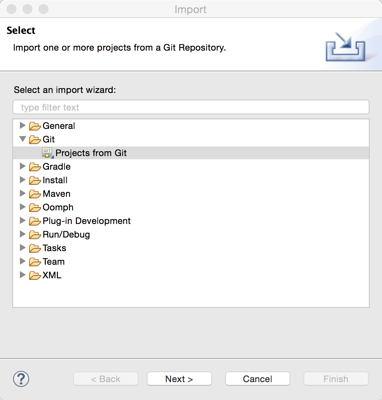The height and width of the screenshot is (400, 382).
Task: Click the Maven folder icon
Action: pos(35,194)
